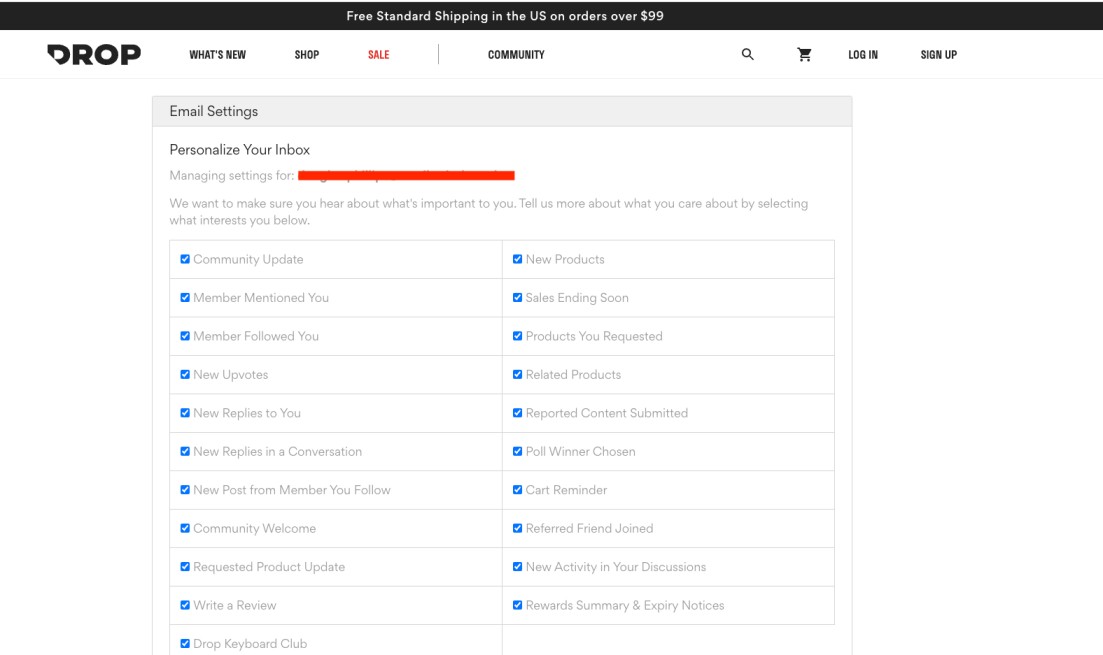Click the SIGN UP button

click(938, 55)
